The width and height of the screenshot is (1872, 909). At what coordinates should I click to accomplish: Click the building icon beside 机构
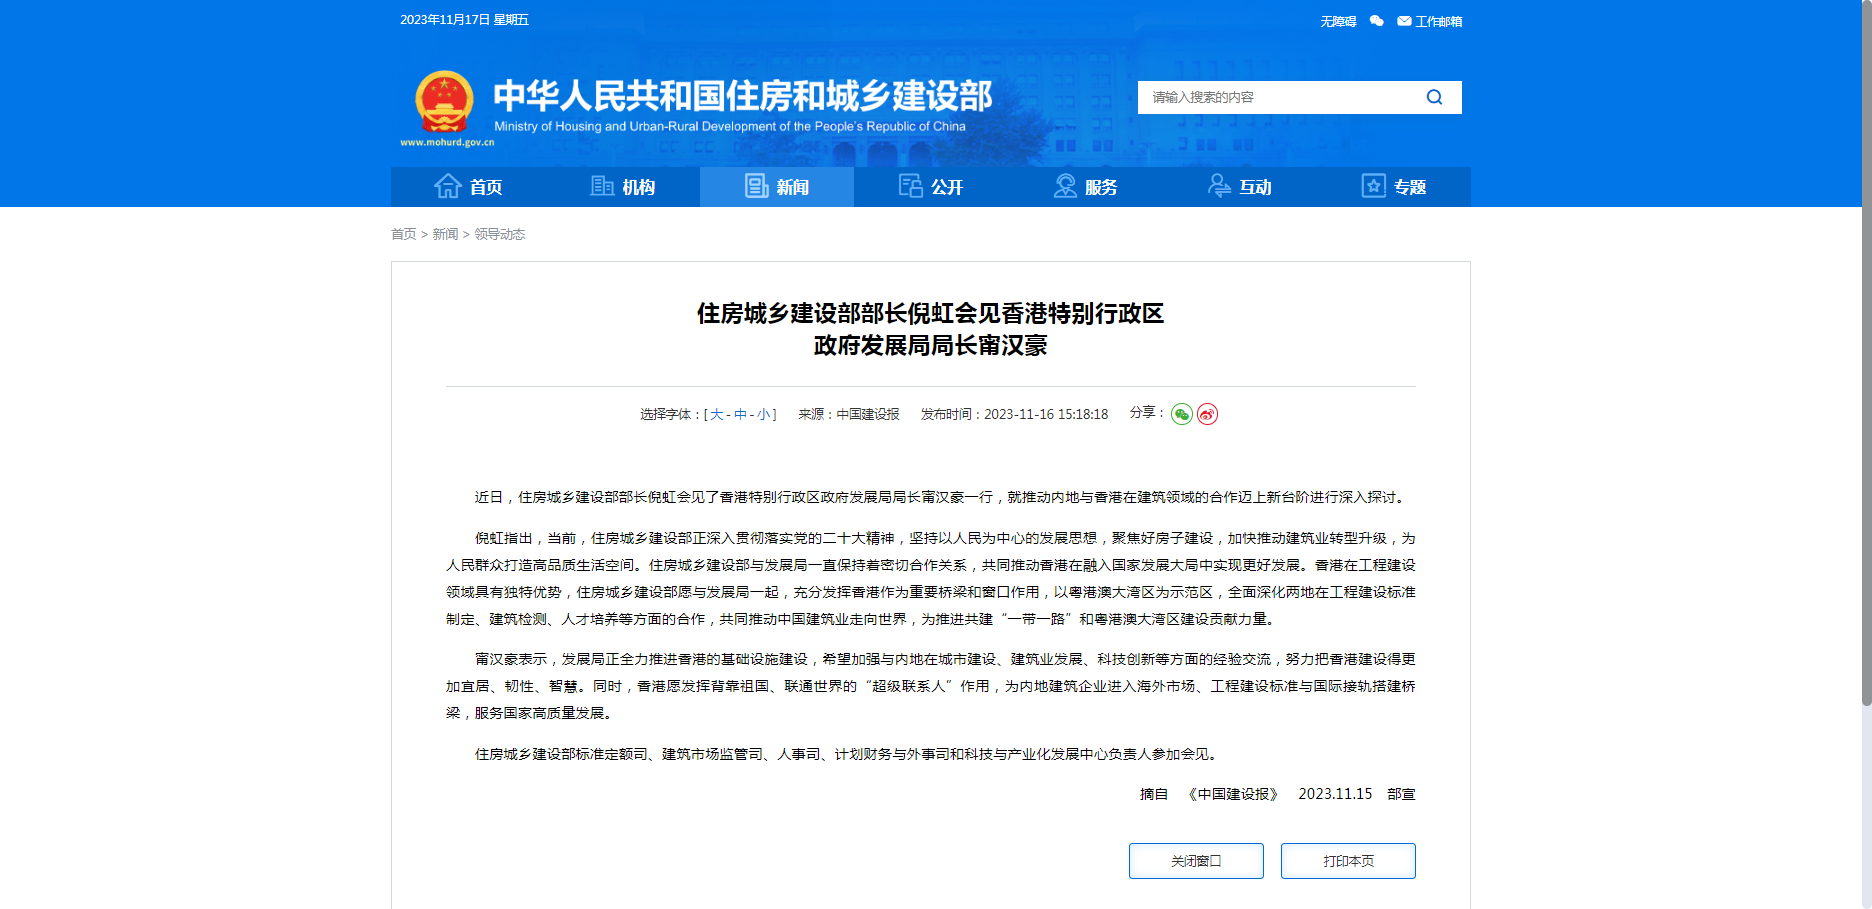[602, 186]
